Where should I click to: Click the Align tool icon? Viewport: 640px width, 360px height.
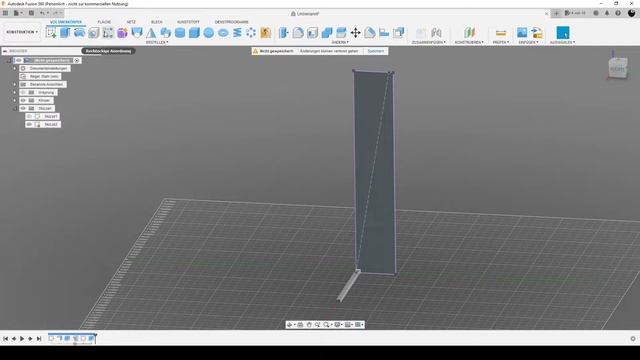(384, 33)
